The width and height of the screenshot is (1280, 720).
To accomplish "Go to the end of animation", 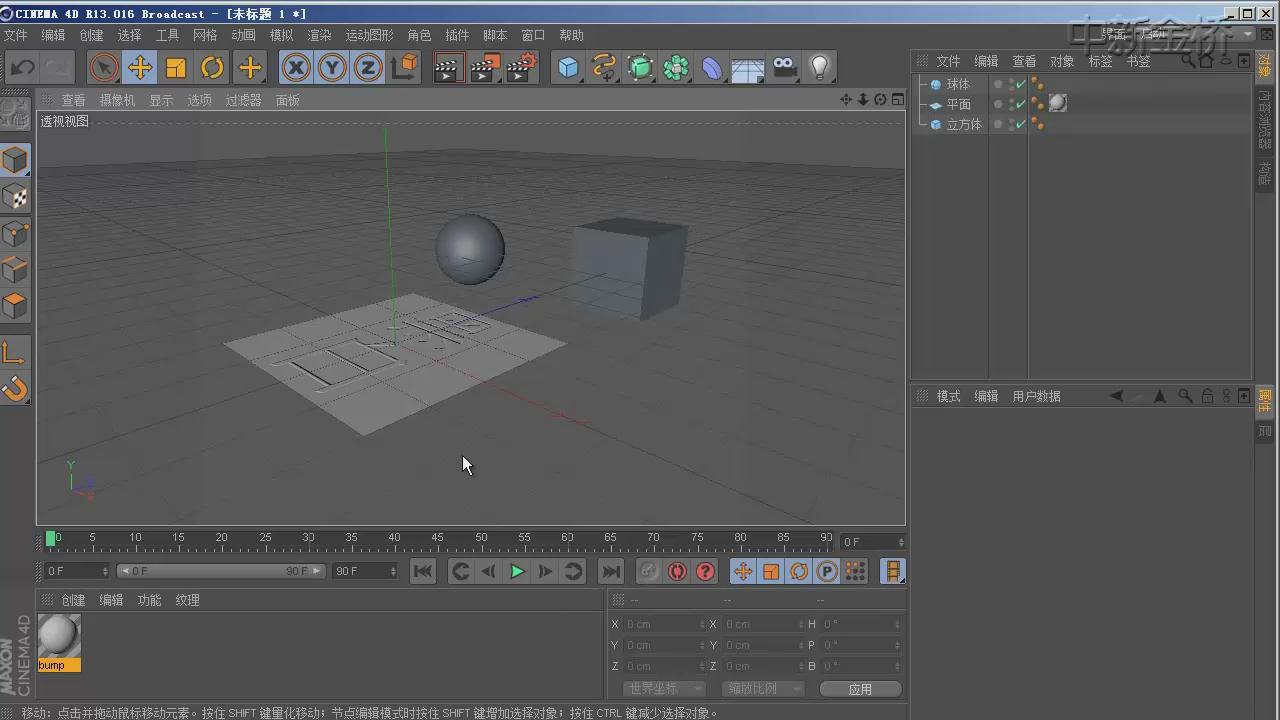I will (610, 571).
